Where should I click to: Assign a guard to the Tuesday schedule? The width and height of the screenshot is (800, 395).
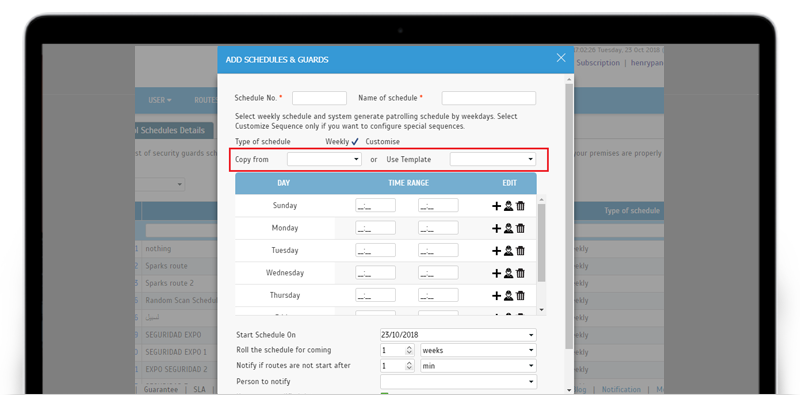pos(508,251)
